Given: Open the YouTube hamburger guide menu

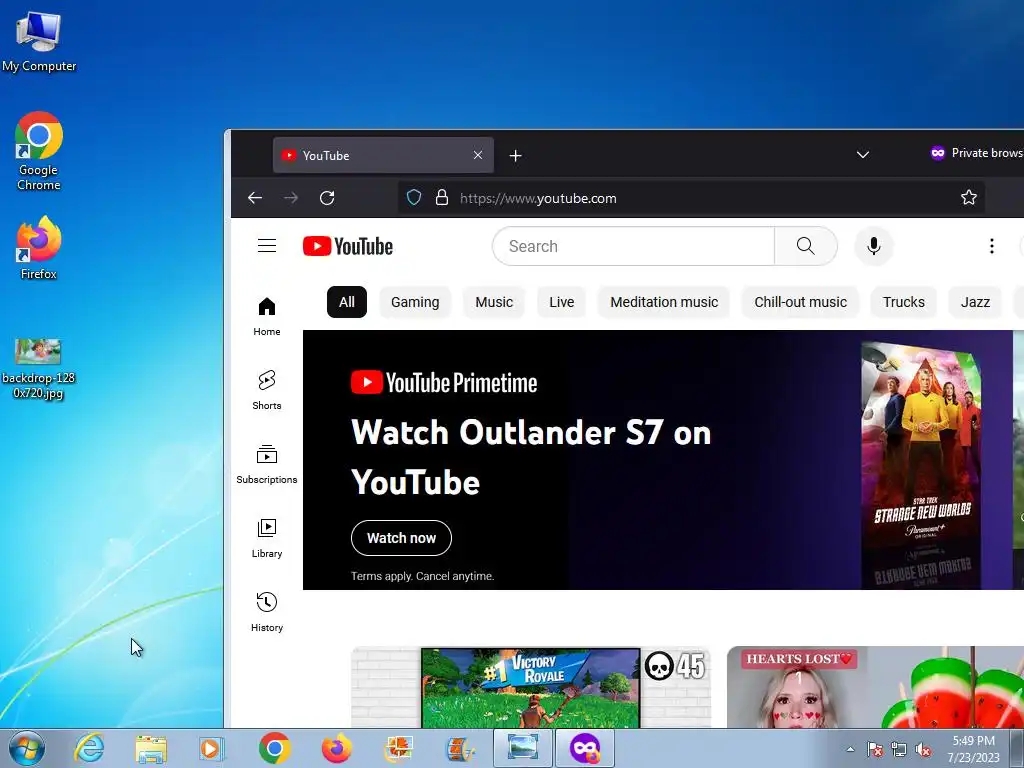Looking at the screenshot, I should coord(266,246).
